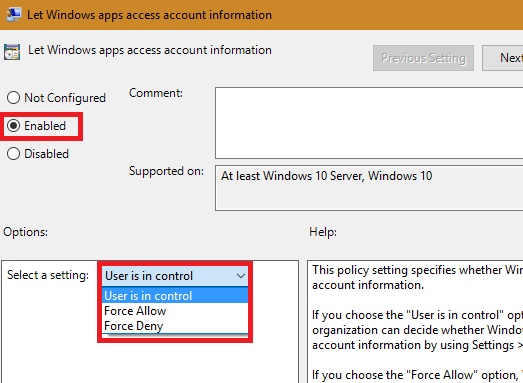
Task: Click the Previous Setting button
Action: (423, 58)
